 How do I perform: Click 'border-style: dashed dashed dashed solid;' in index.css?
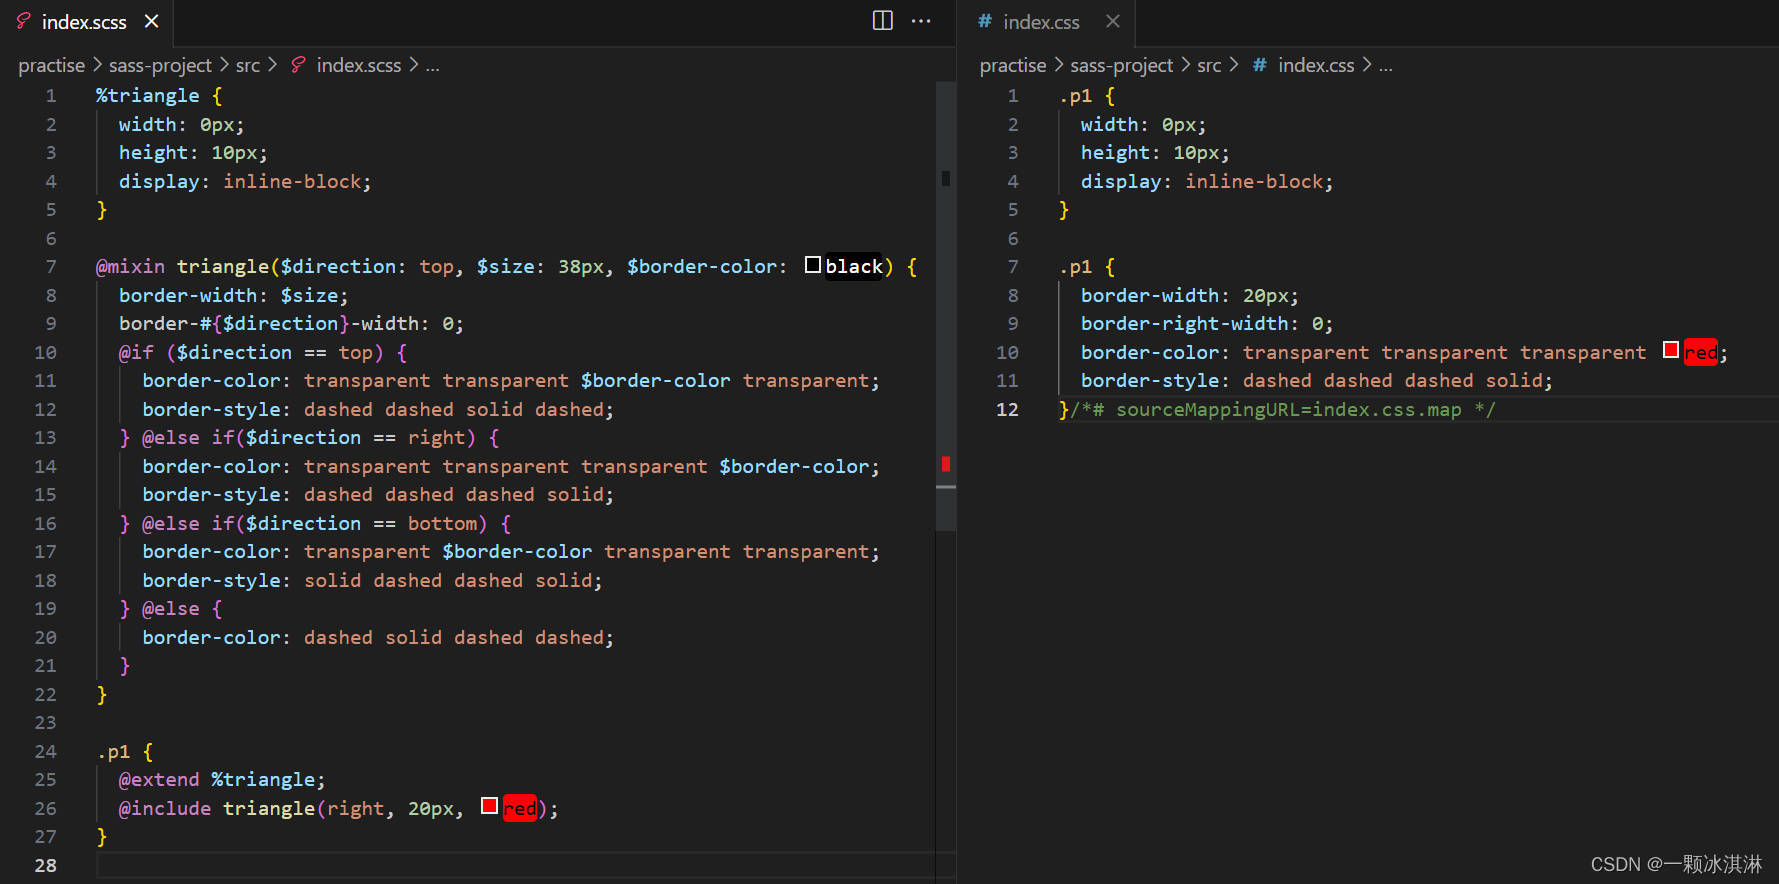(x=1317, y=381)
